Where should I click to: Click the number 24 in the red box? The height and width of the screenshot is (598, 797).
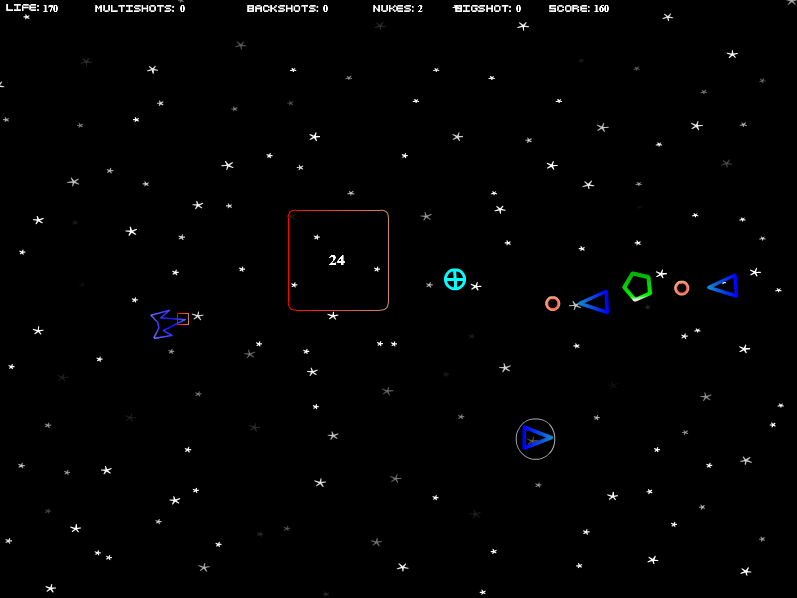pyautogui.click(x=336, y=260)
